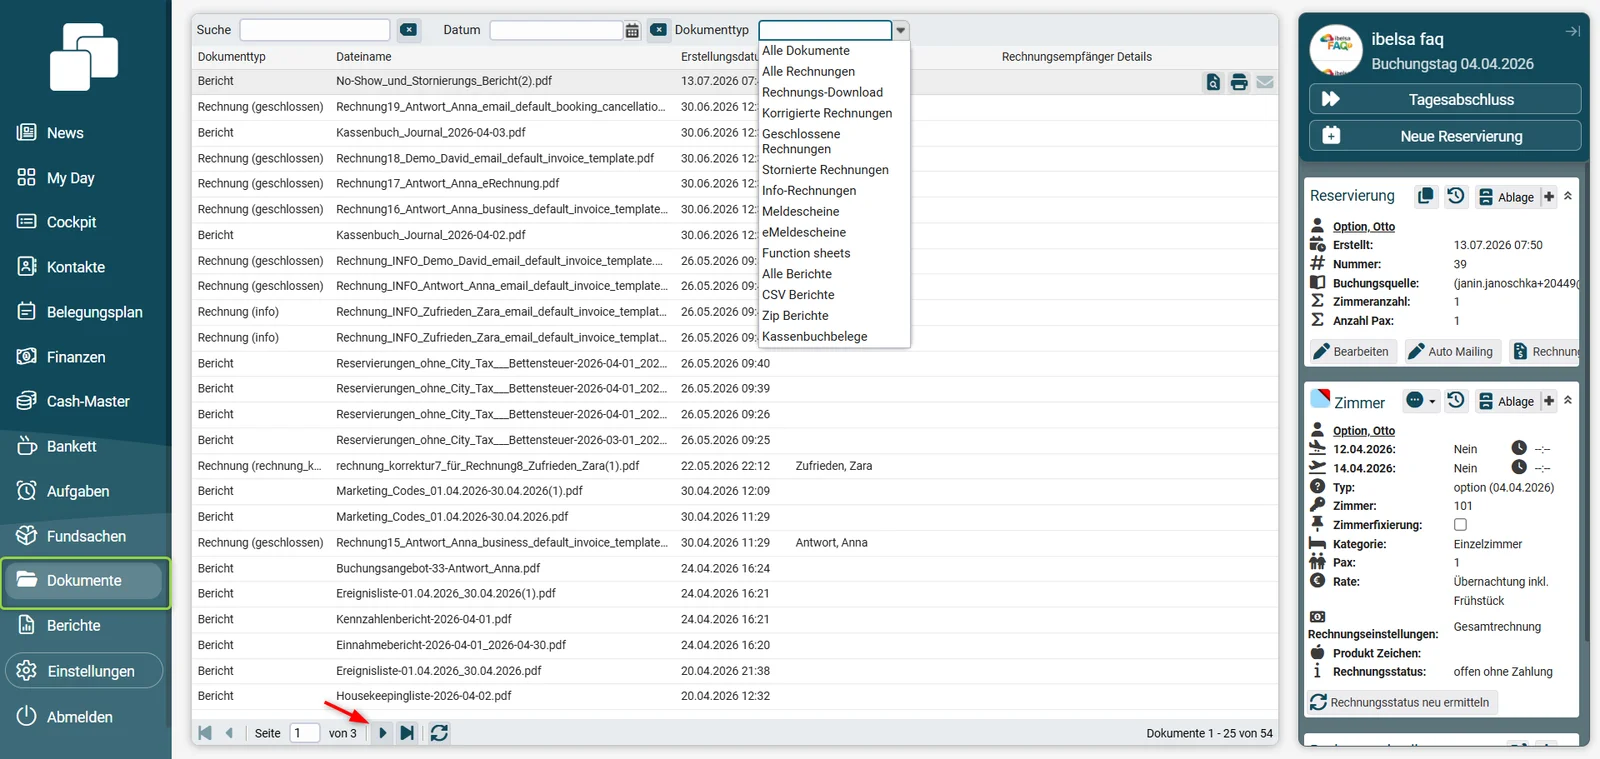Select Alle Dokumente from the list

[x=806, y=51]
